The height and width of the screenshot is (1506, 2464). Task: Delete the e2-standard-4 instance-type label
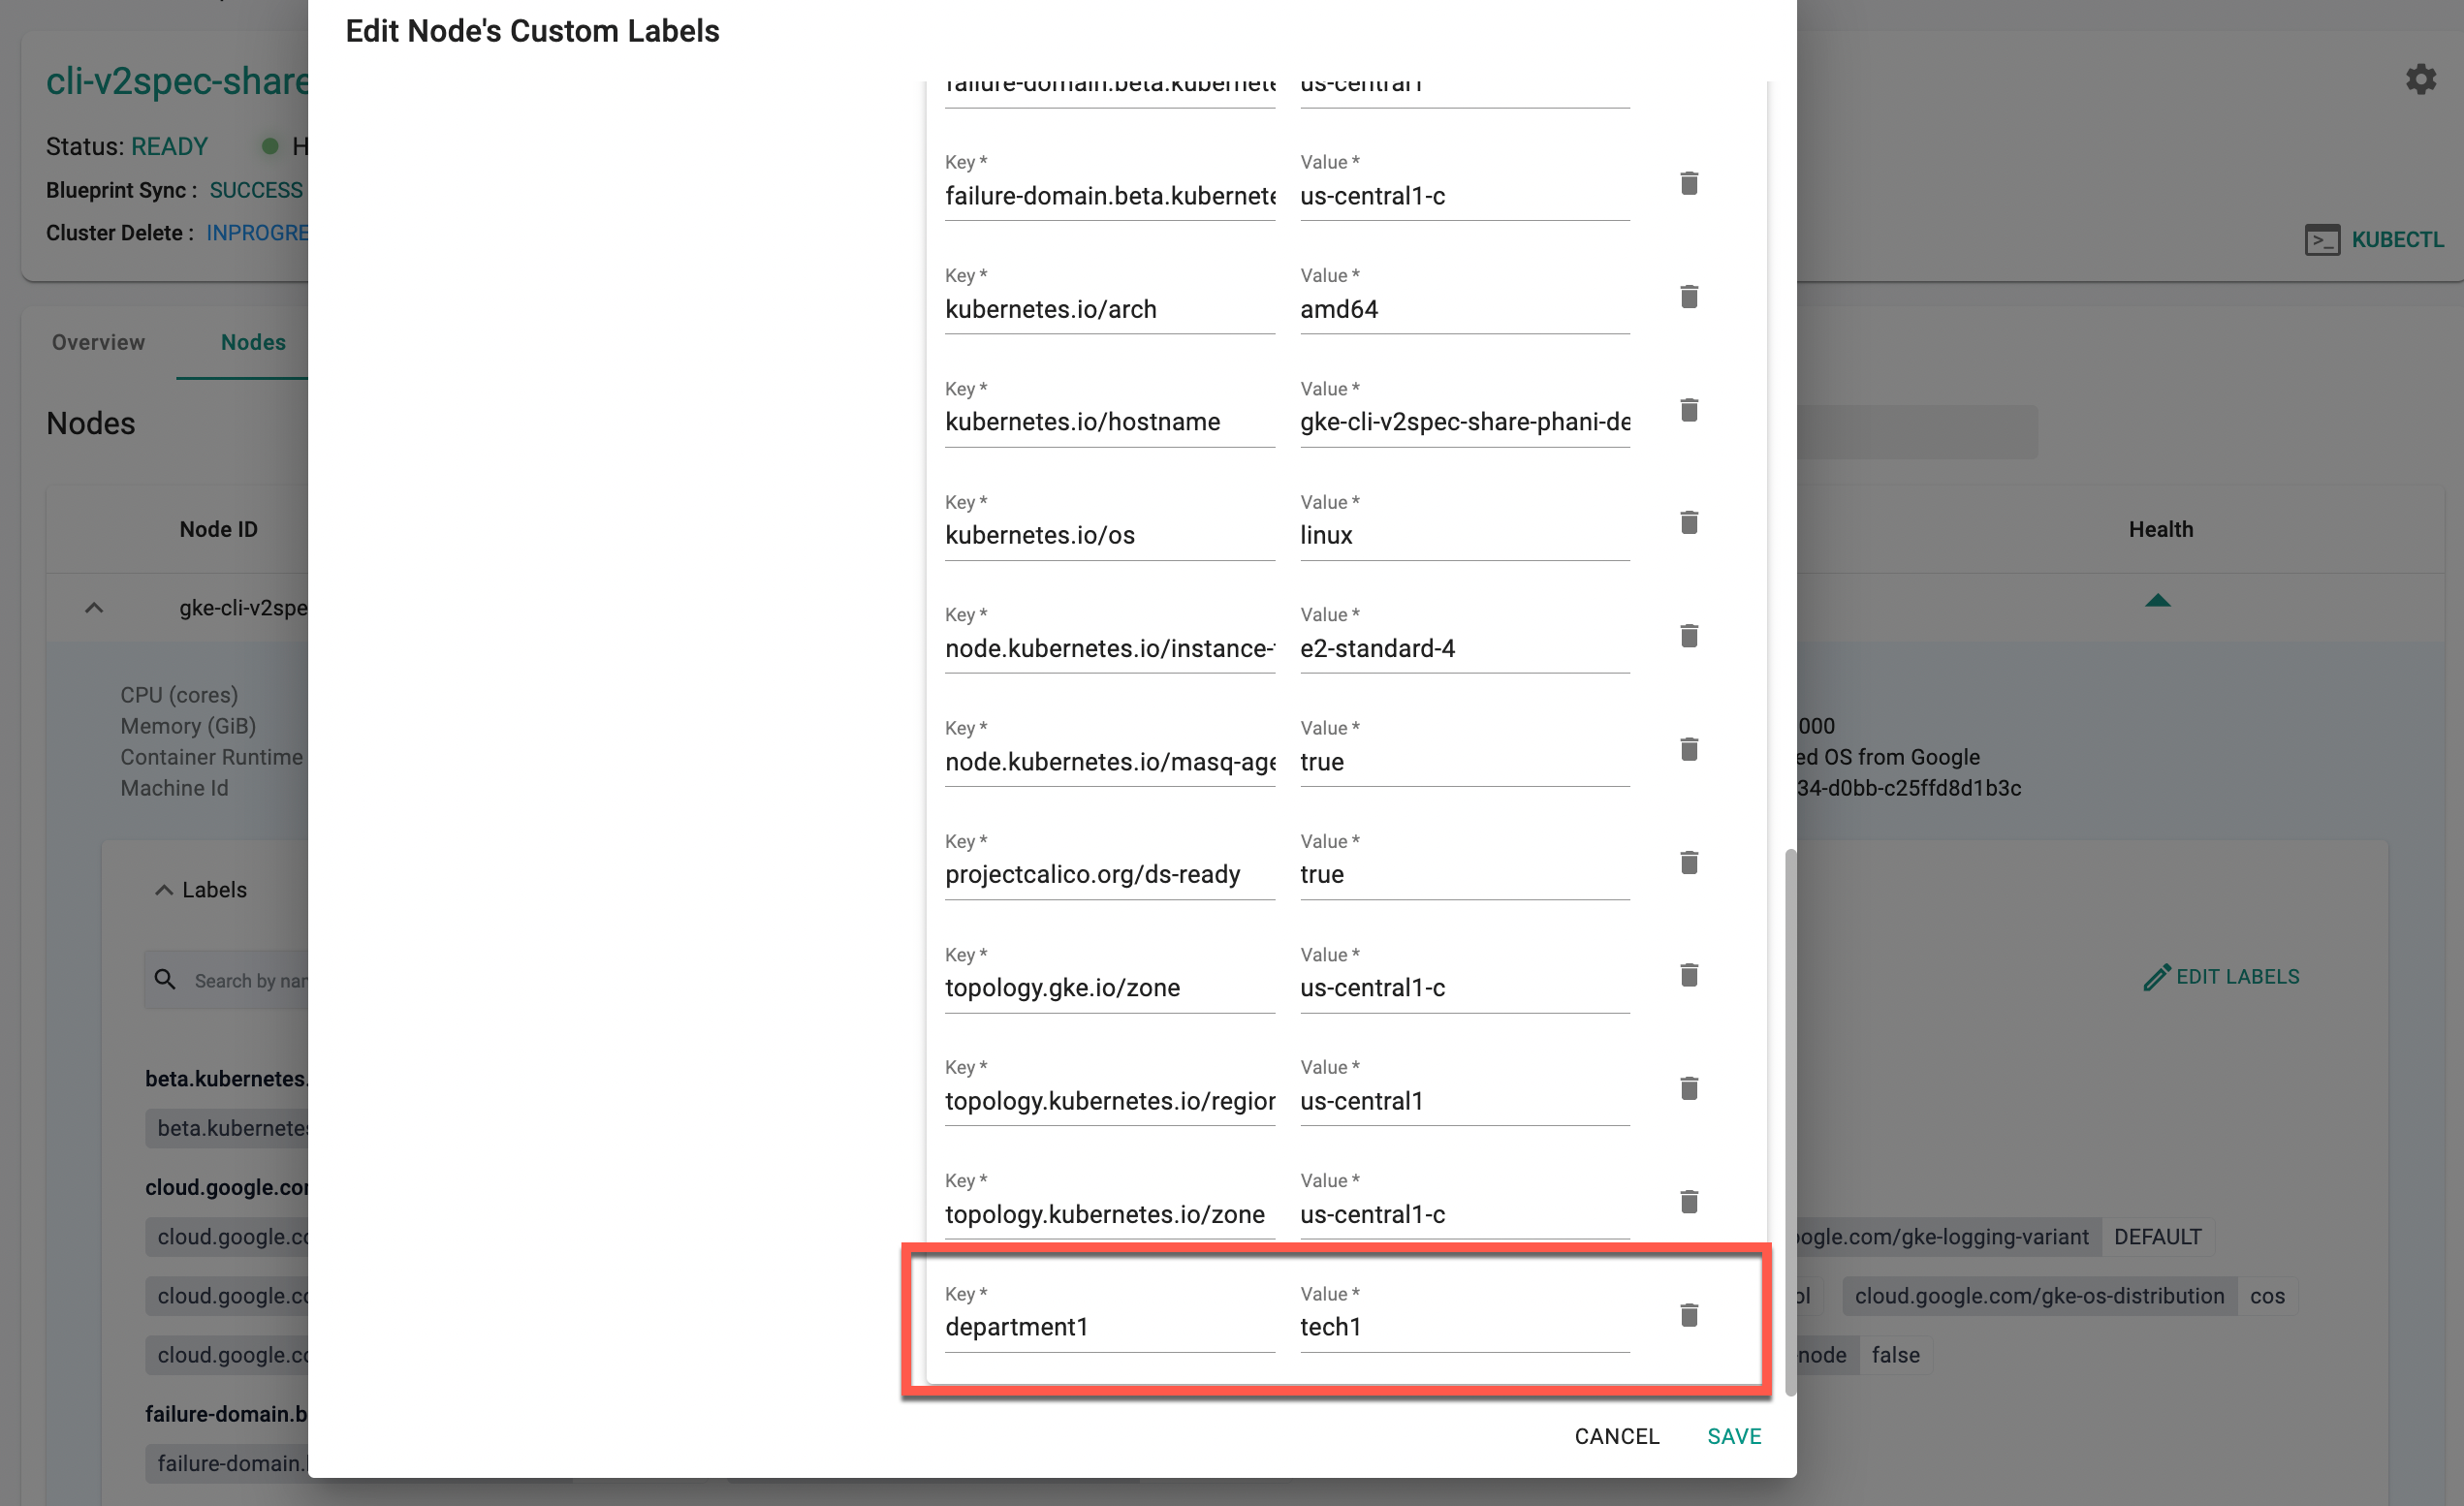pos(1688,636)
